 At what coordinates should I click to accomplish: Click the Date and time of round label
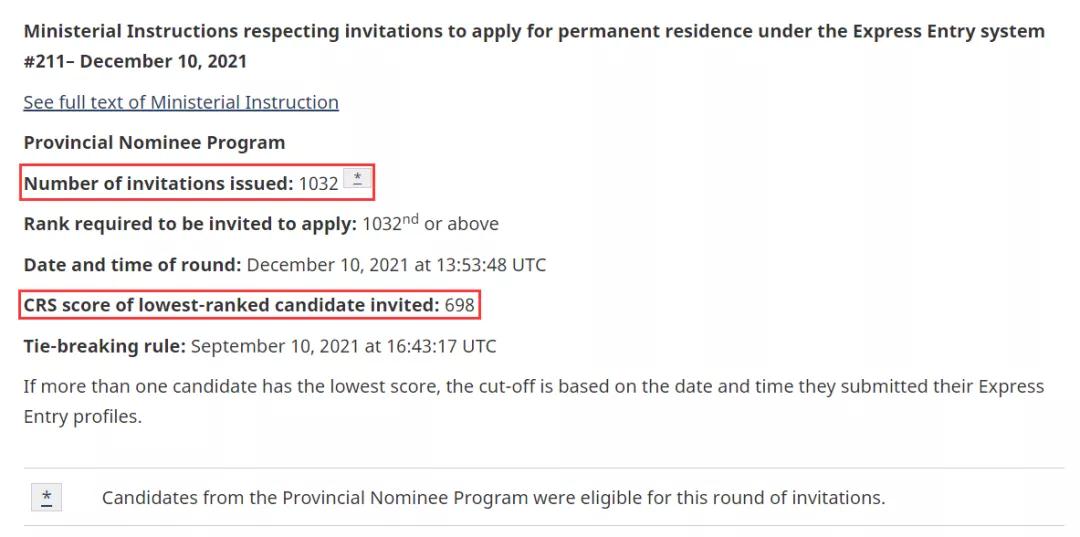click(x=132, y=265)
